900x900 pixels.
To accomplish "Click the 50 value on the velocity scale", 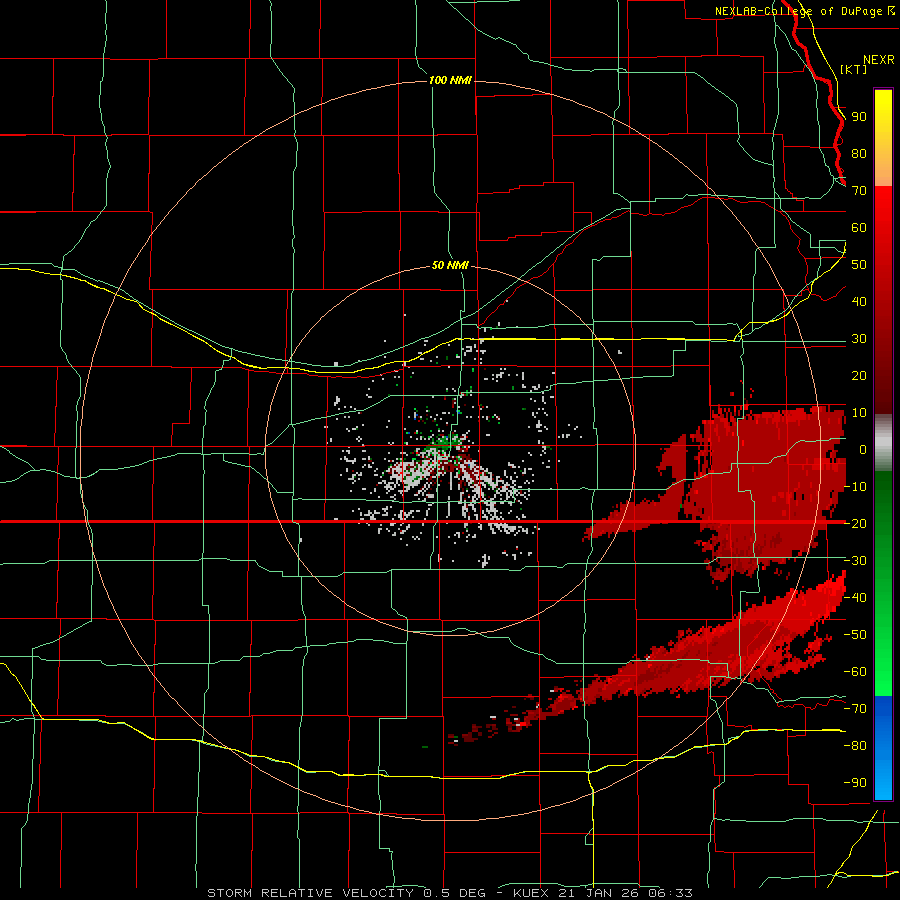I will point(859,265).
